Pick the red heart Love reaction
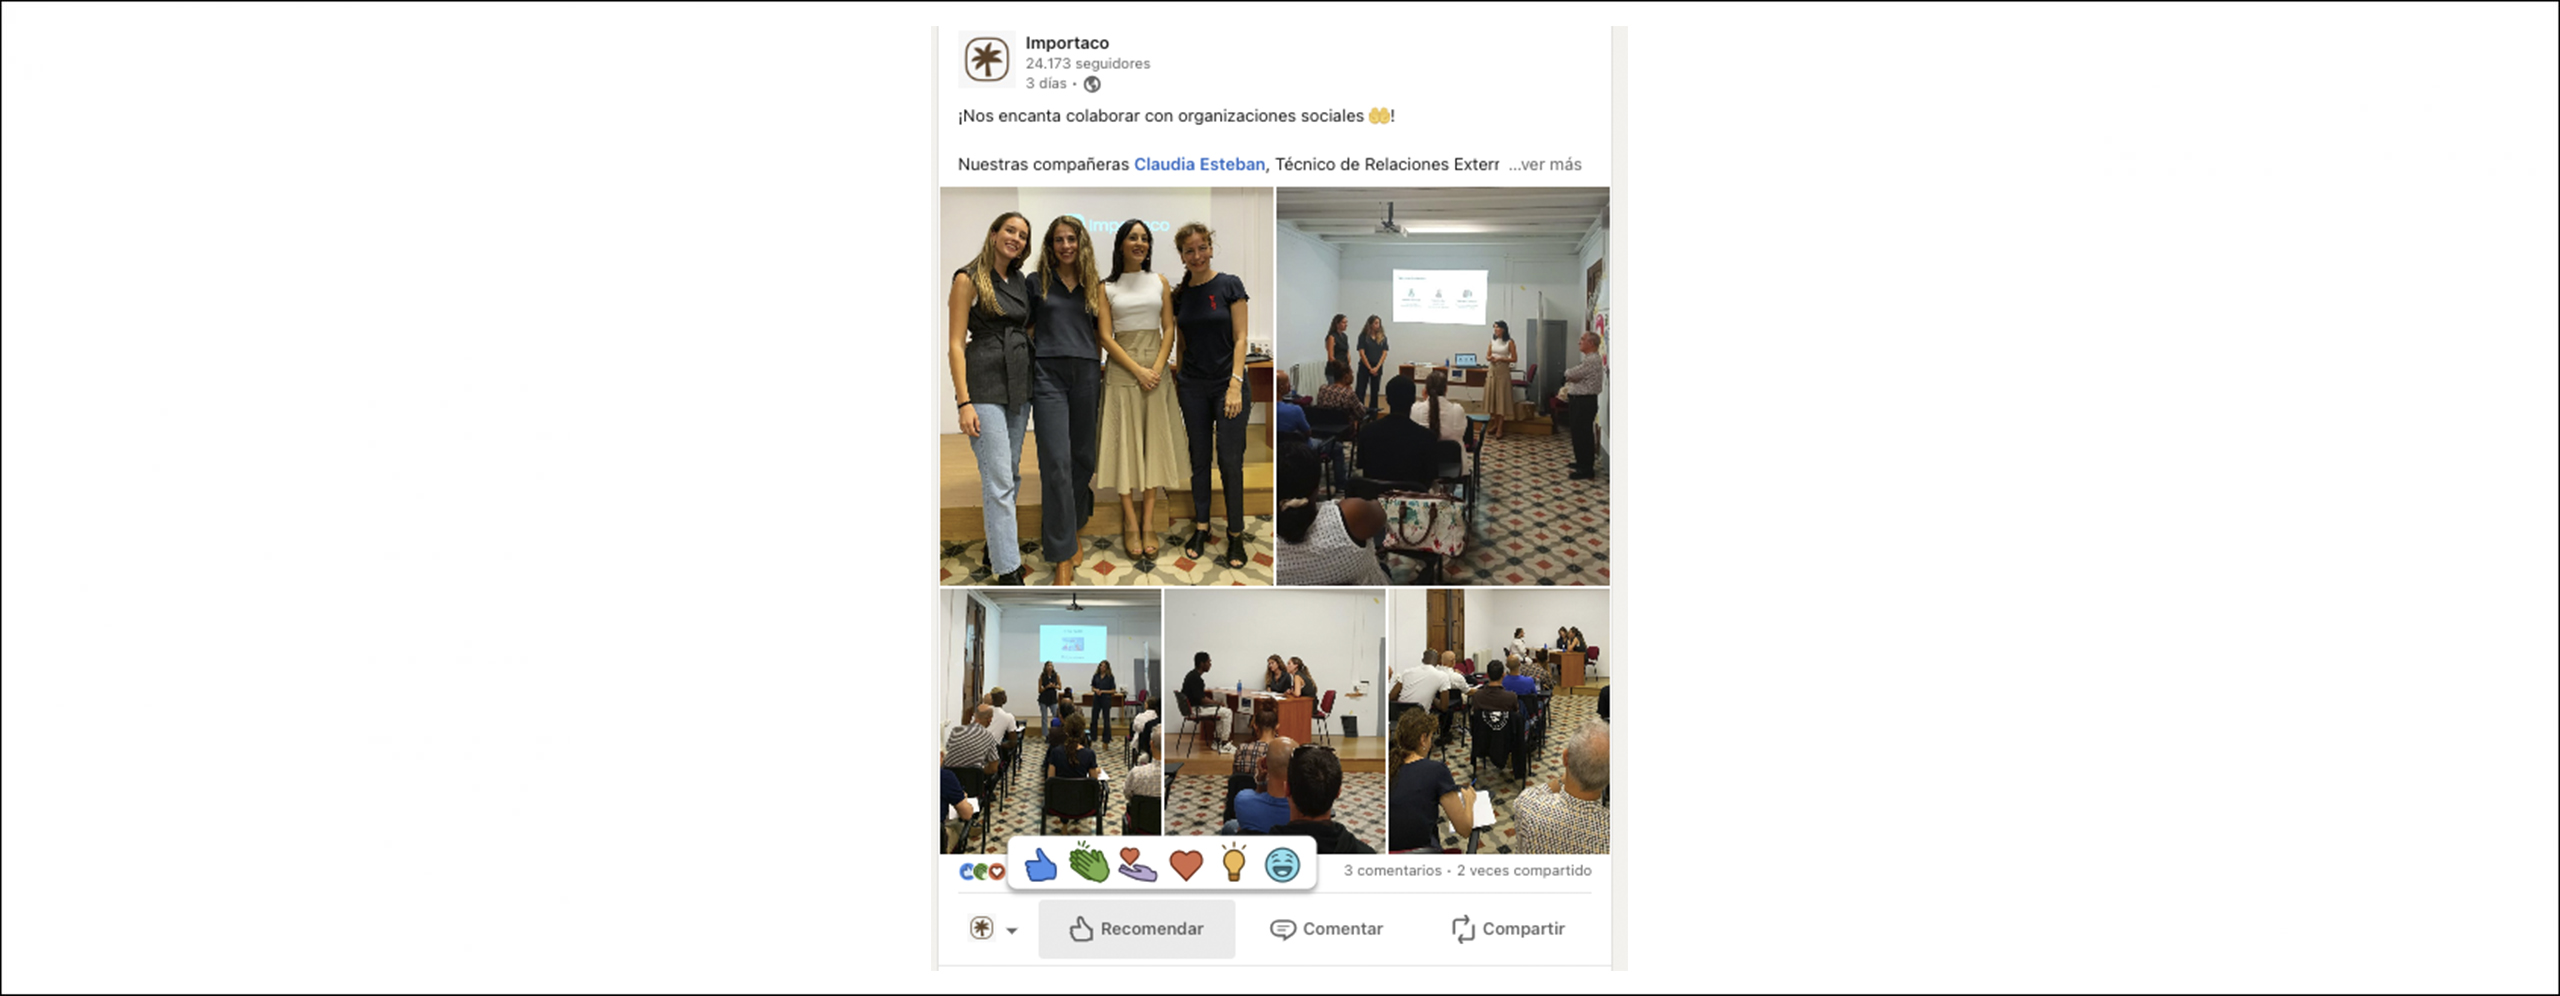 pos(1186,865)
